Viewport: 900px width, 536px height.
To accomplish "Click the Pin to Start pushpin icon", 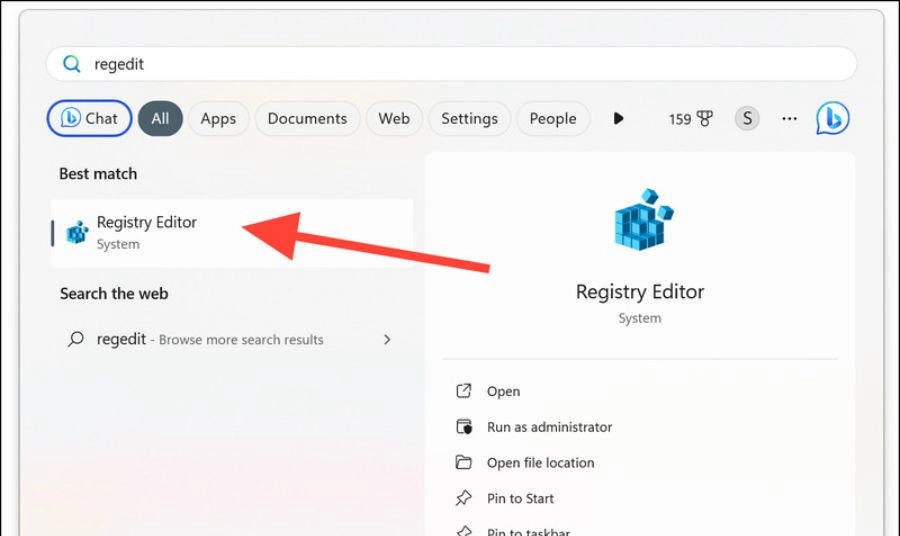I will [464, 498].
